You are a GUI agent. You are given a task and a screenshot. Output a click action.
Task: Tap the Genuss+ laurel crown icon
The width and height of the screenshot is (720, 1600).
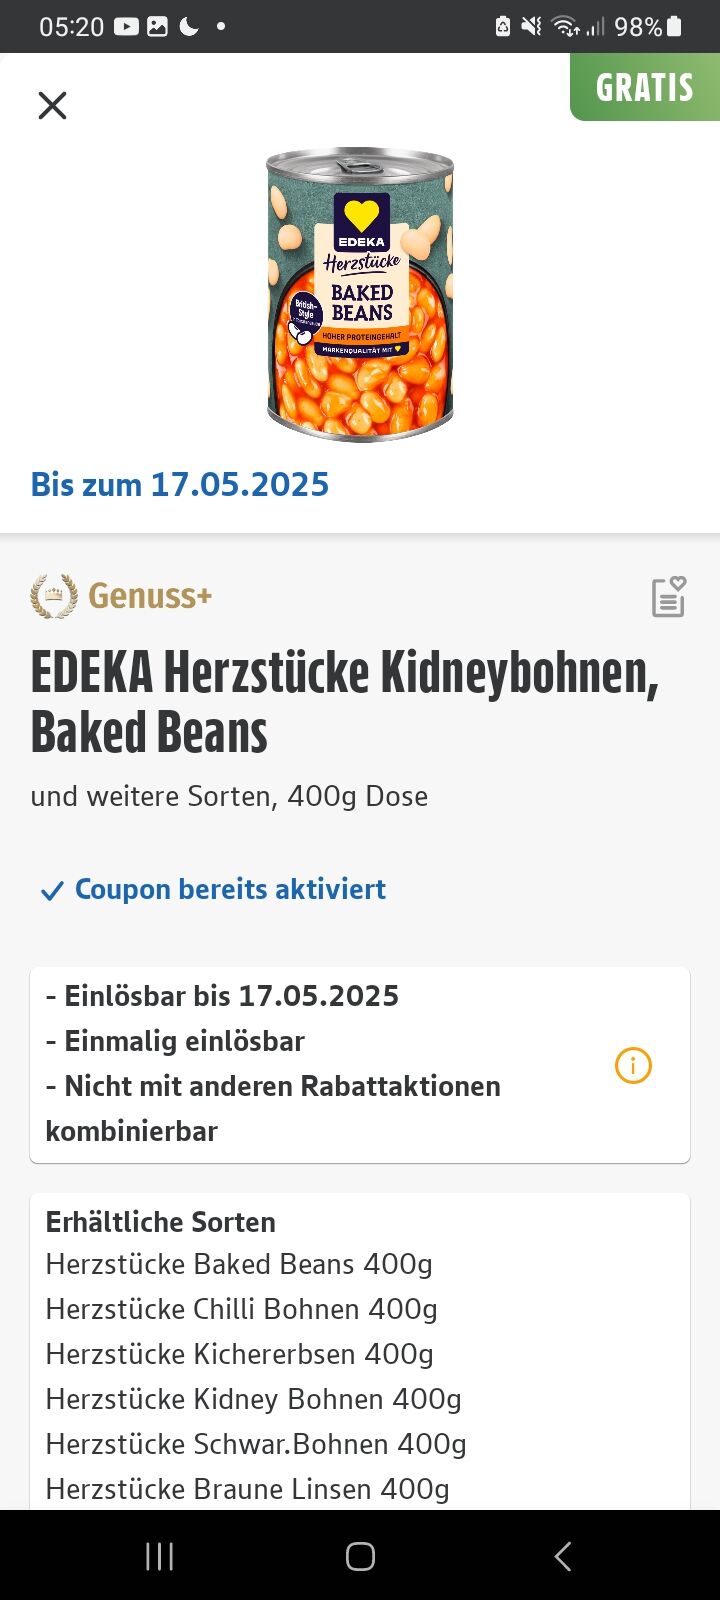click(54, 596)
